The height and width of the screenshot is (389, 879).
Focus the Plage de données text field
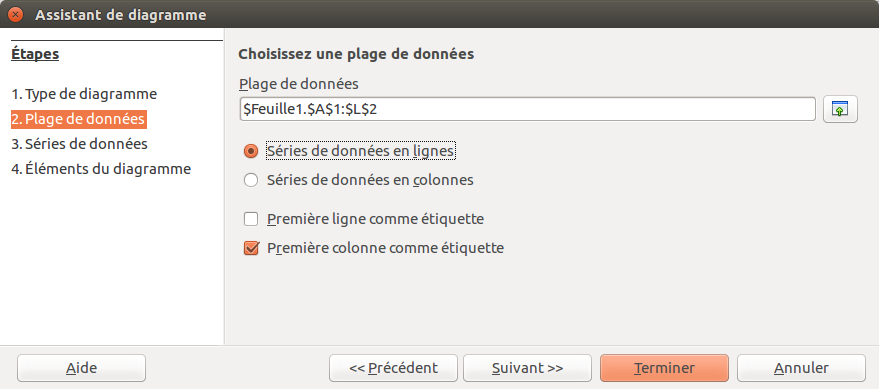click(x=527, y=109)
